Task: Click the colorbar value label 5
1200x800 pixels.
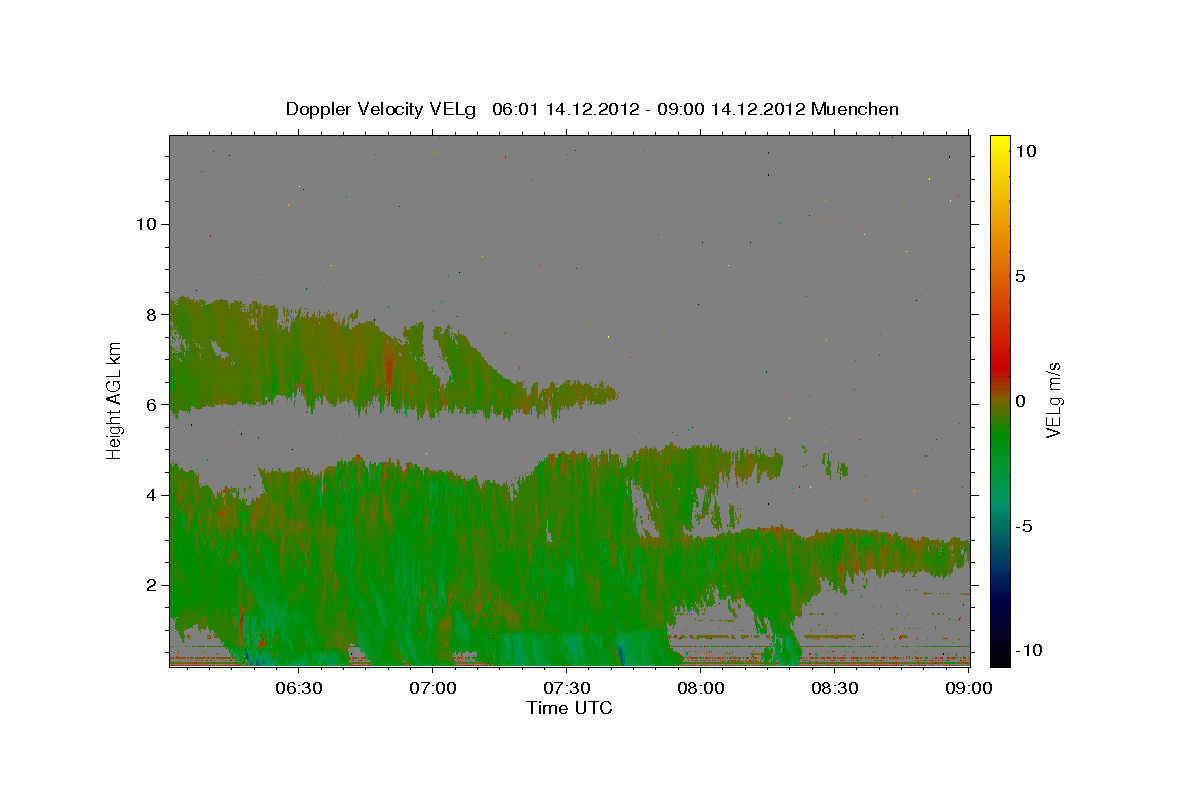Action: point(1021,276)
